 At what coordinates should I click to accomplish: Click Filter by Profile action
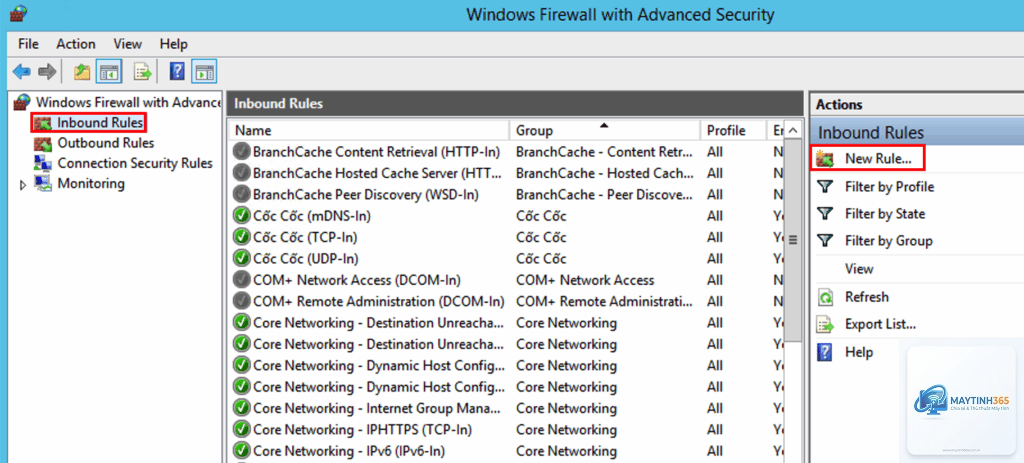point(889,187)
